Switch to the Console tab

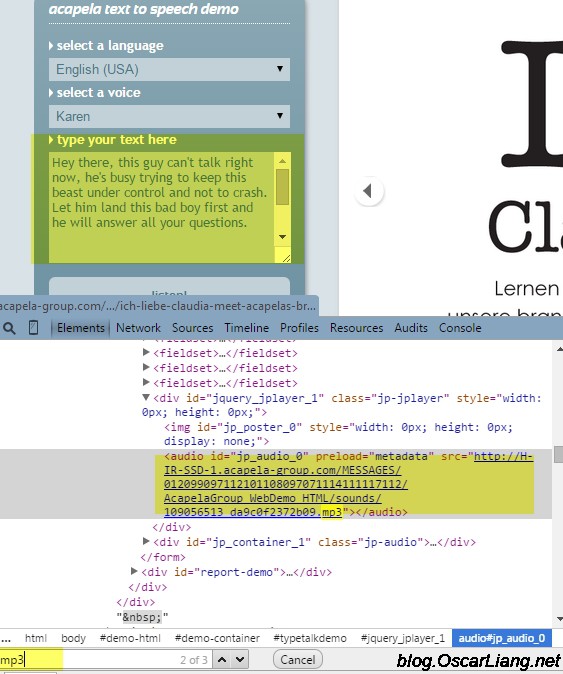coord(460,328)
